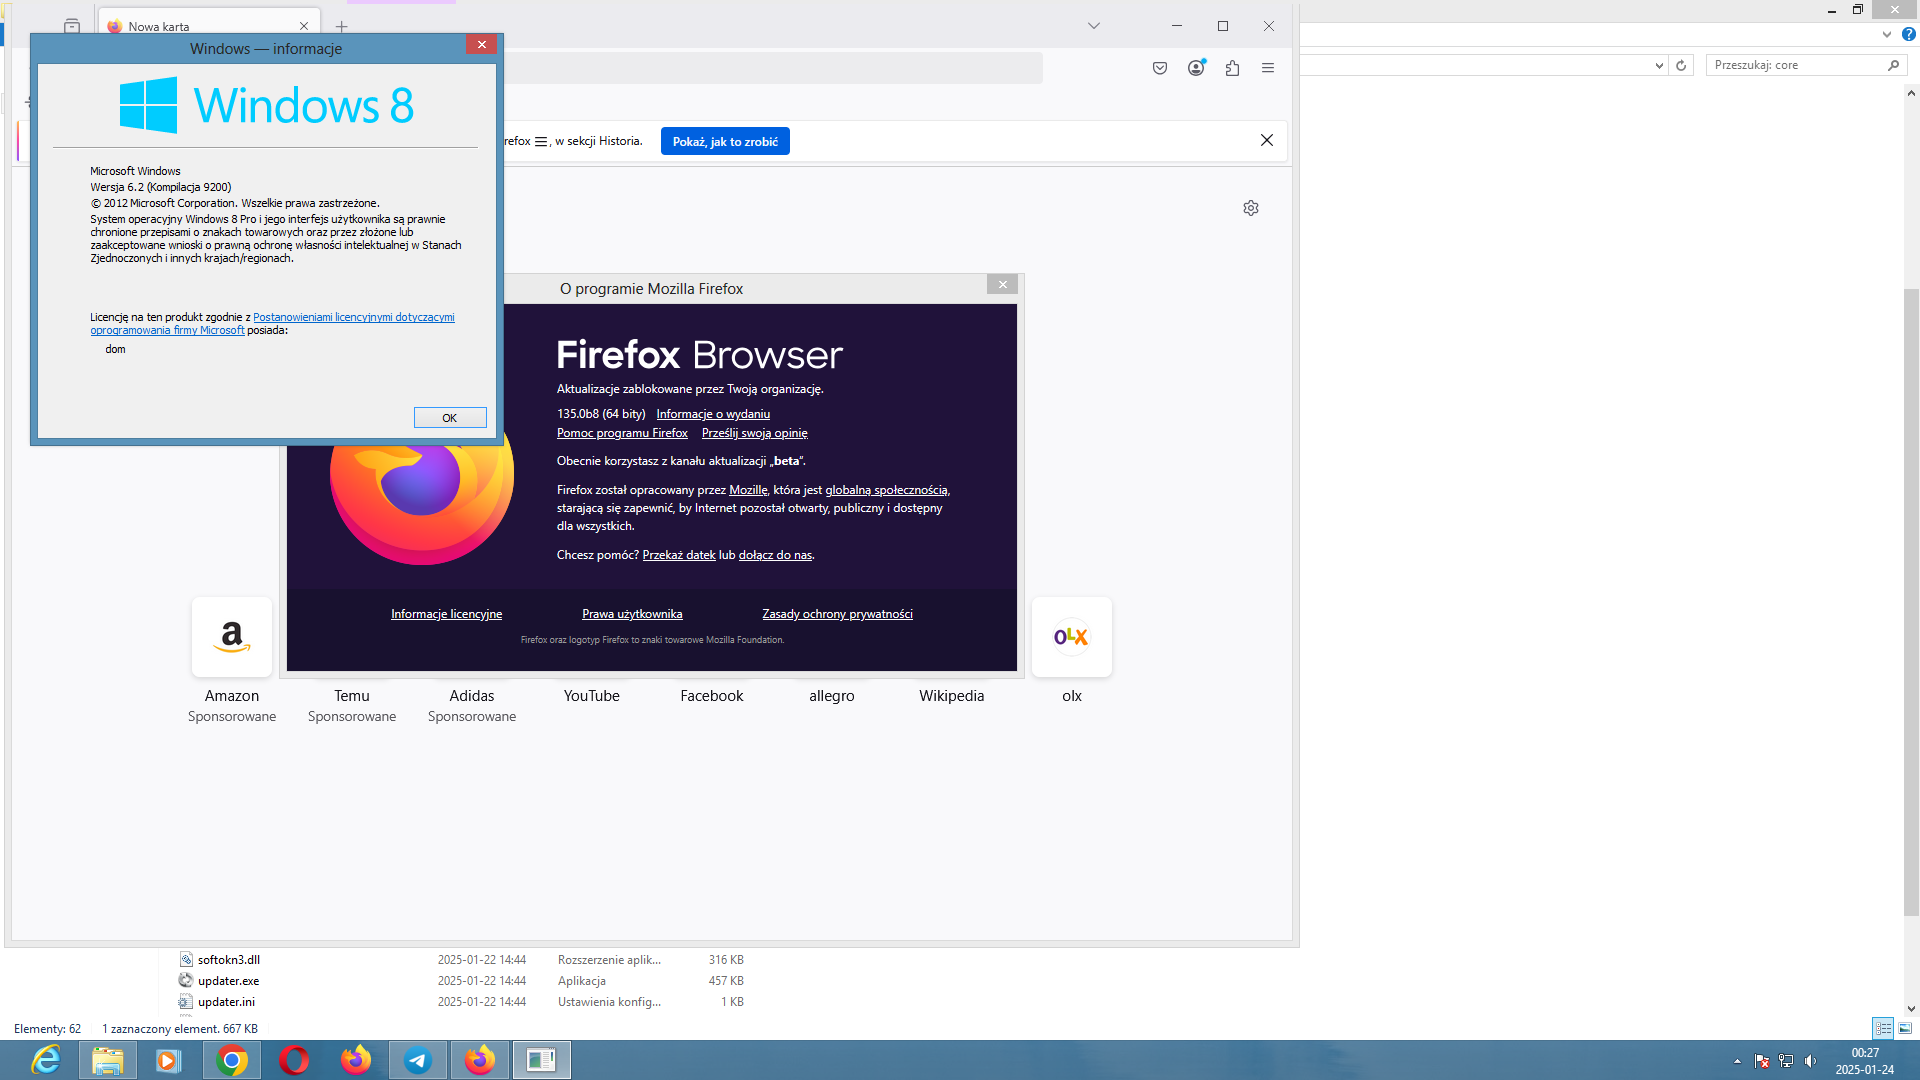Open the Firefox extensions icon
Screen dimensions: 1920x1080
point(1232,68)
